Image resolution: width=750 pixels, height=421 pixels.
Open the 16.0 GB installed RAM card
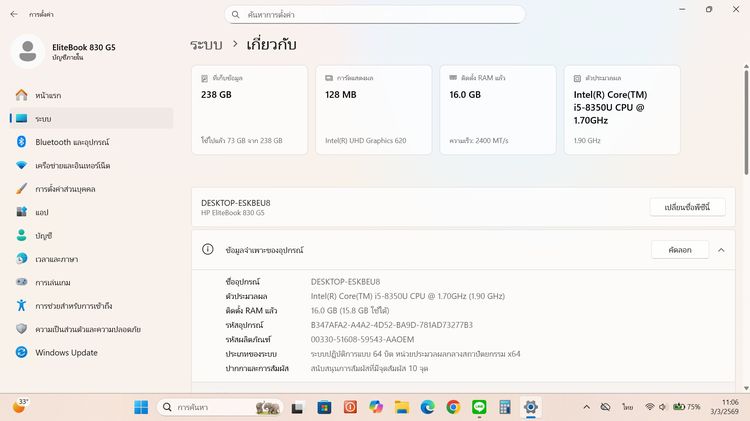[498, 110]
